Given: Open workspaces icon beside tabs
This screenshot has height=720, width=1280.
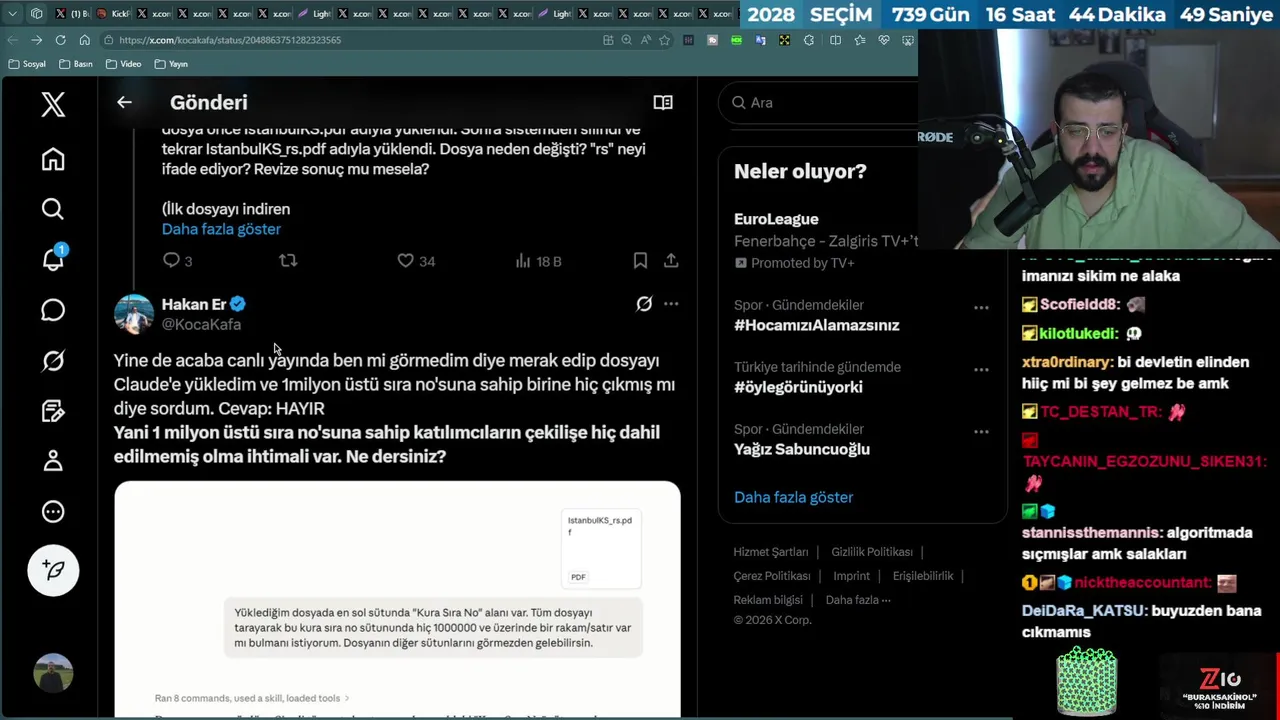Looking at the screenshot, I should click(x=36, y=14).
